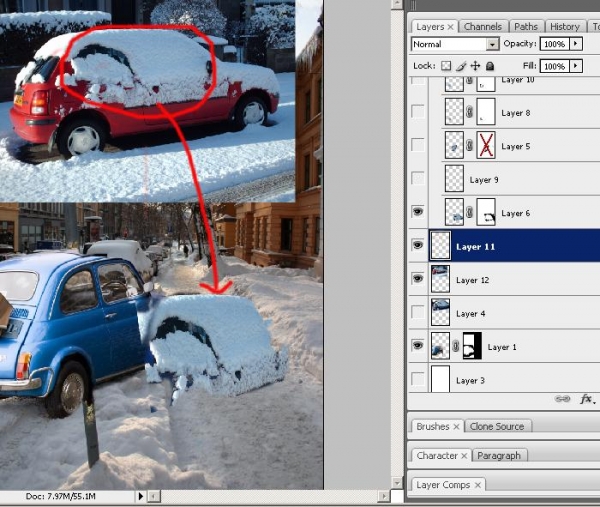The height and width of the screenshot is (507, 600).
Task: Click the mask link icon on Layer 6
Action: (x=470, y=212)
